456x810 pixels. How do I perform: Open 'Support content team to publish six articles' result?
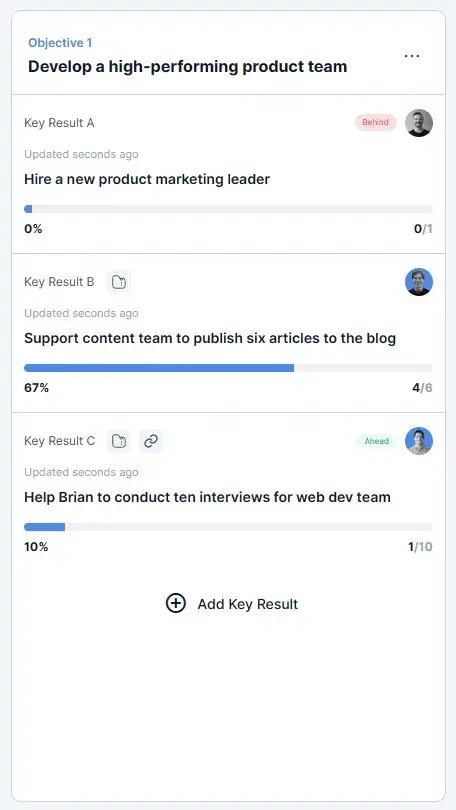[x=210, y=338]
